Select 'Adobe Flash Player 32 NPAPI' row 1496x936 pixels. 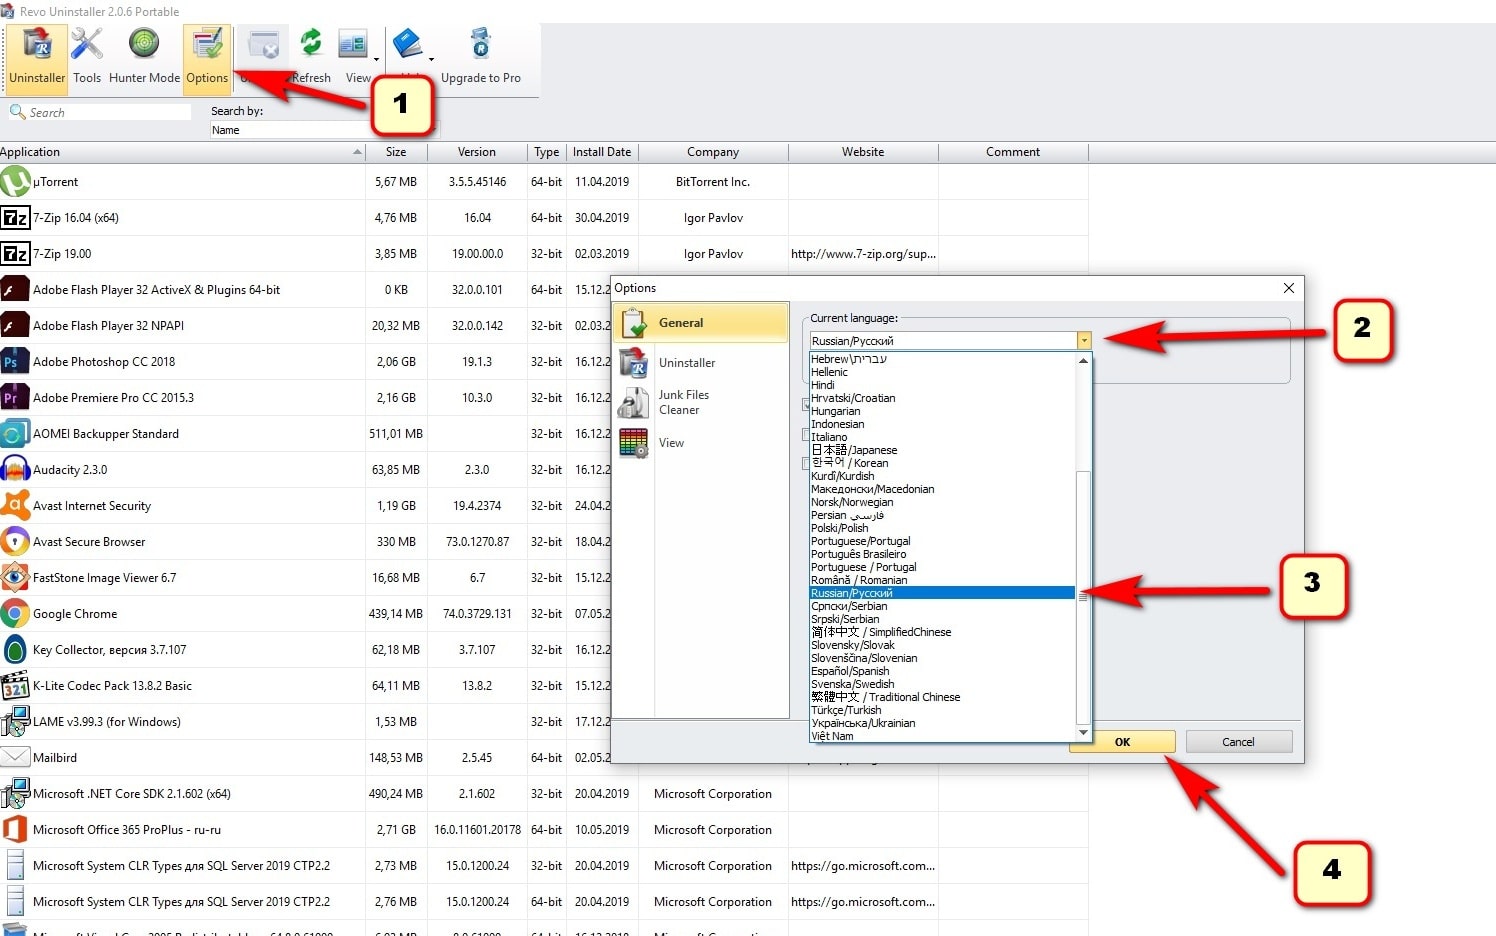(108, 326)
